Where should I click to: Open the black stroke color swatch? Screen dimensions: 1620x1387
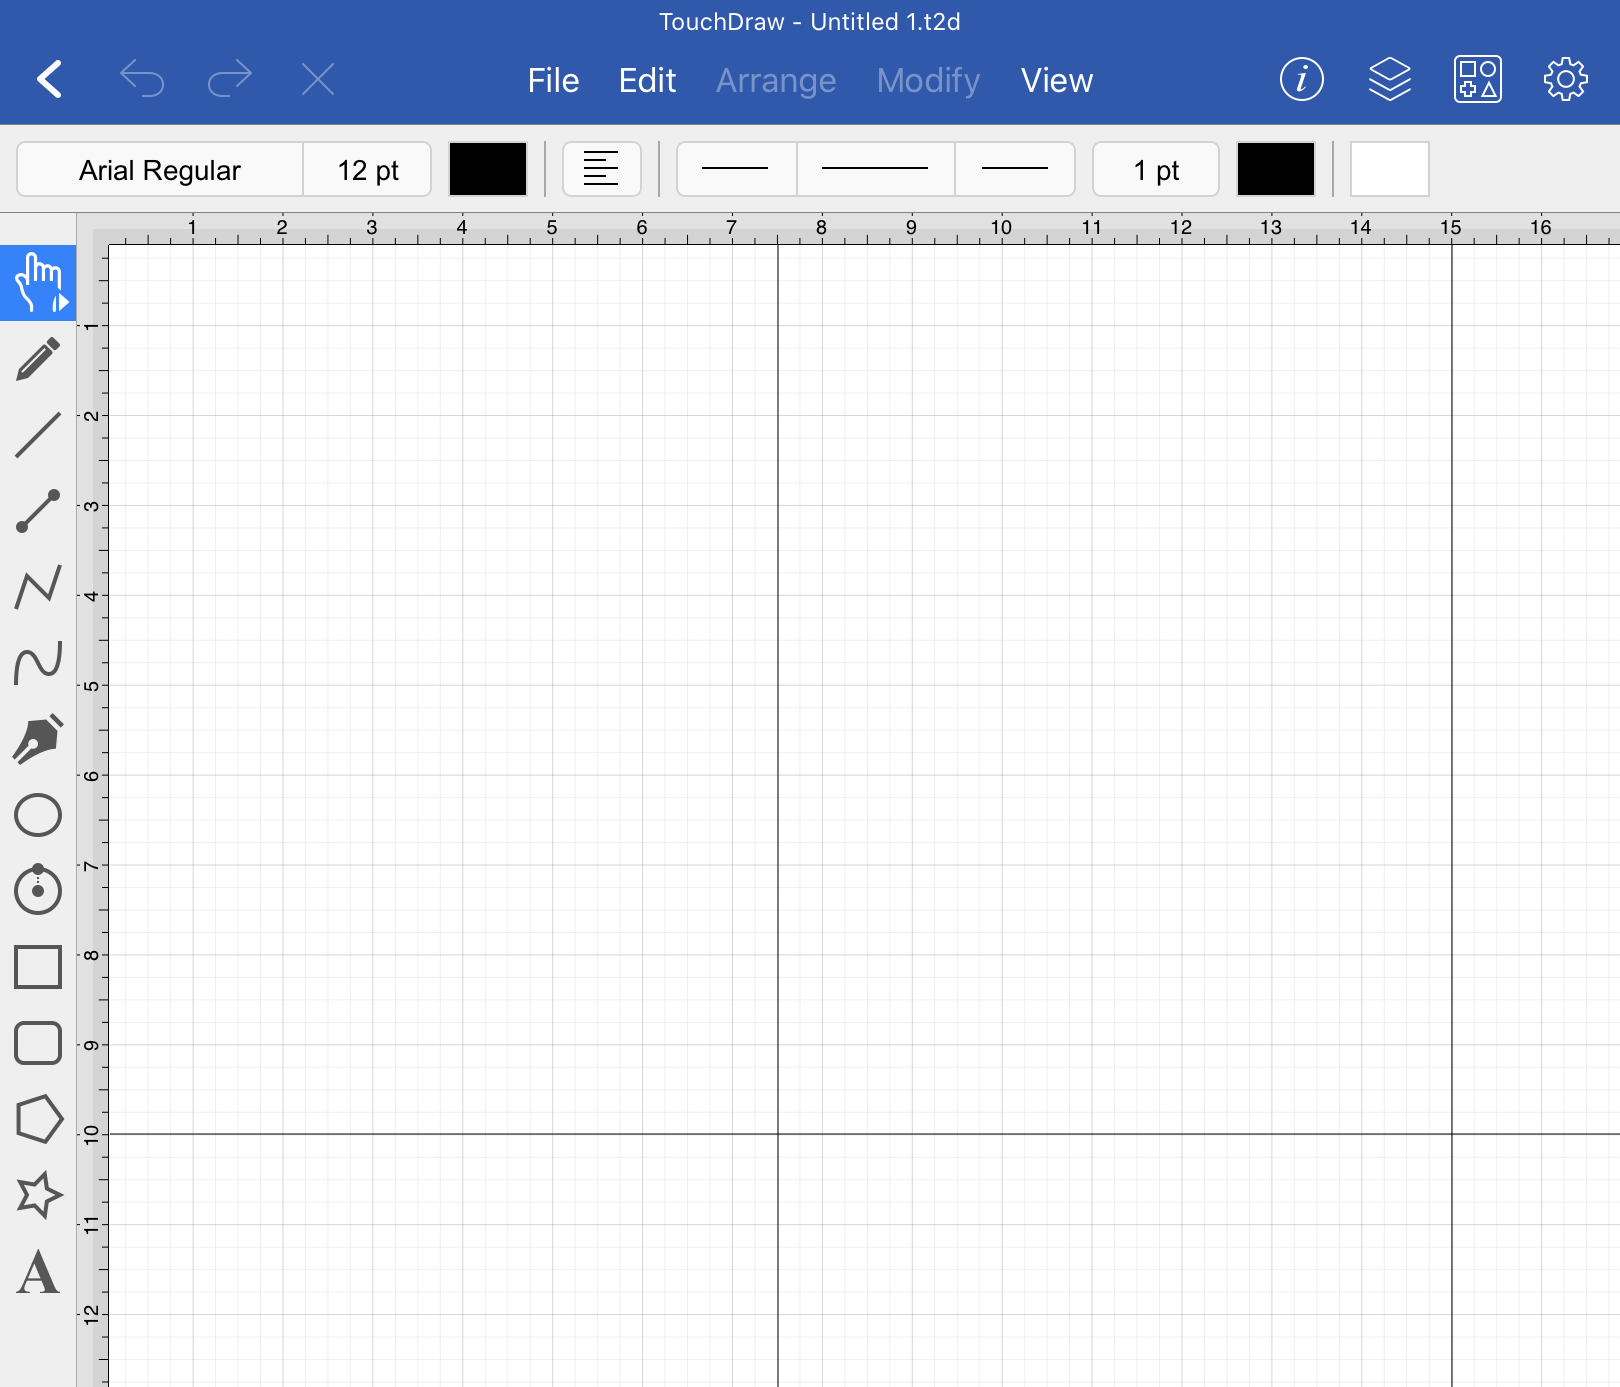pyautogui.click(x=1276, y=169)
